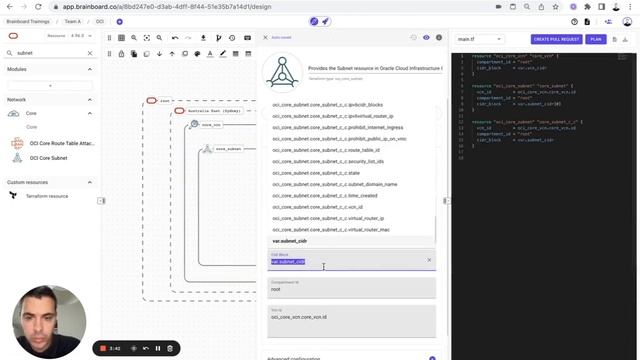Choose the subnet_domain_name suggestion
This screenshot has width=640, height=360.
(351, 184)
